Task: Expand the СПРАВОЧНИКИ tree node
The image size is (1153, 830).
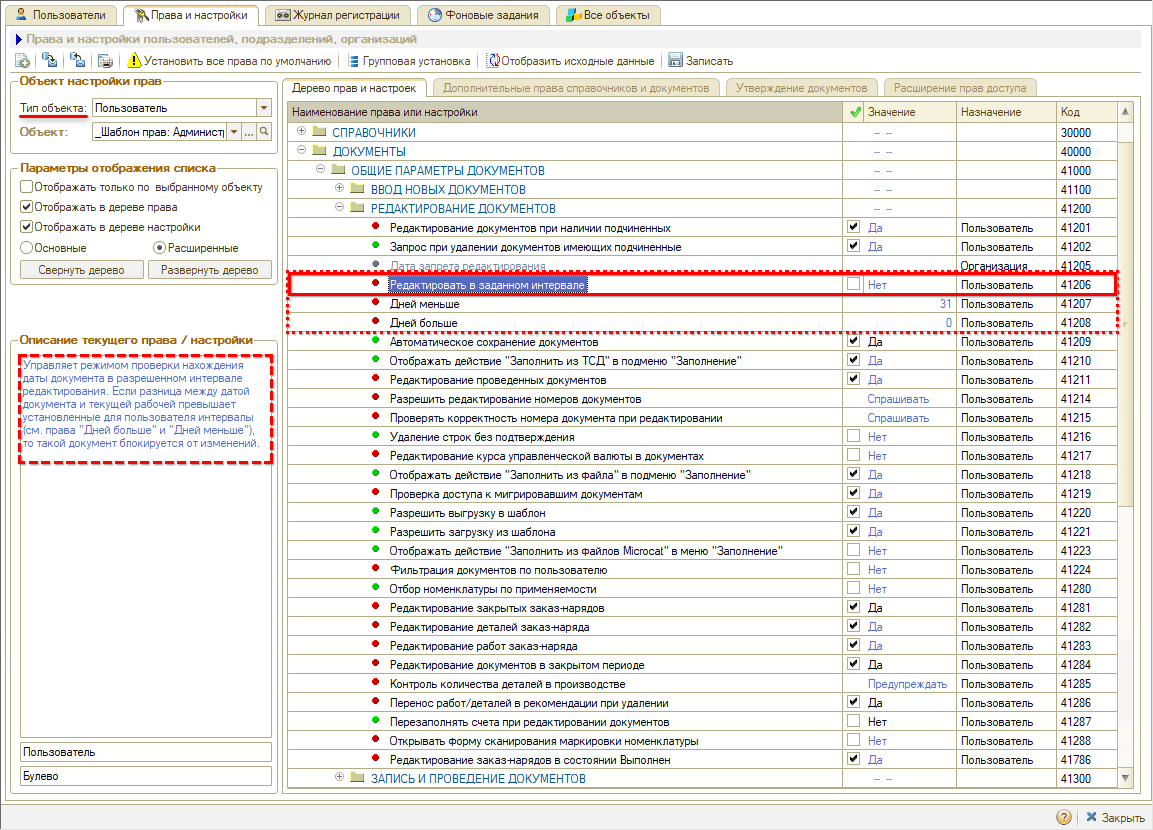Action: pos(301,132)
